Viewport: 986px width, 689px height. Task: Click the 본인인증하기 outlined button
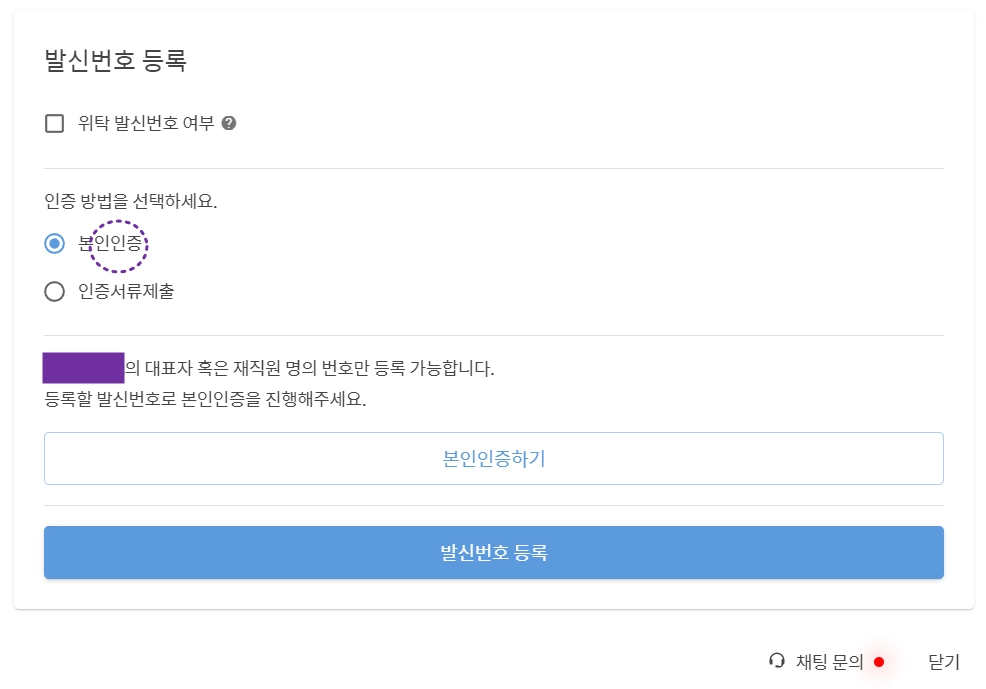click(494, 458)
